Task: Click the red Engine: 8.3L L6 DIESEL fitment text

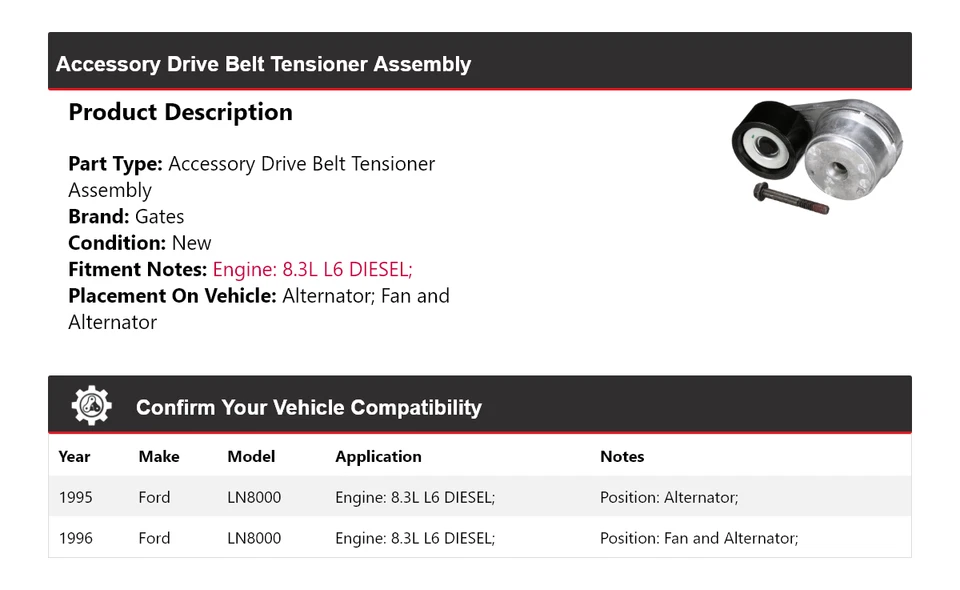Action: pyautogui.click(x=312, y=269)
